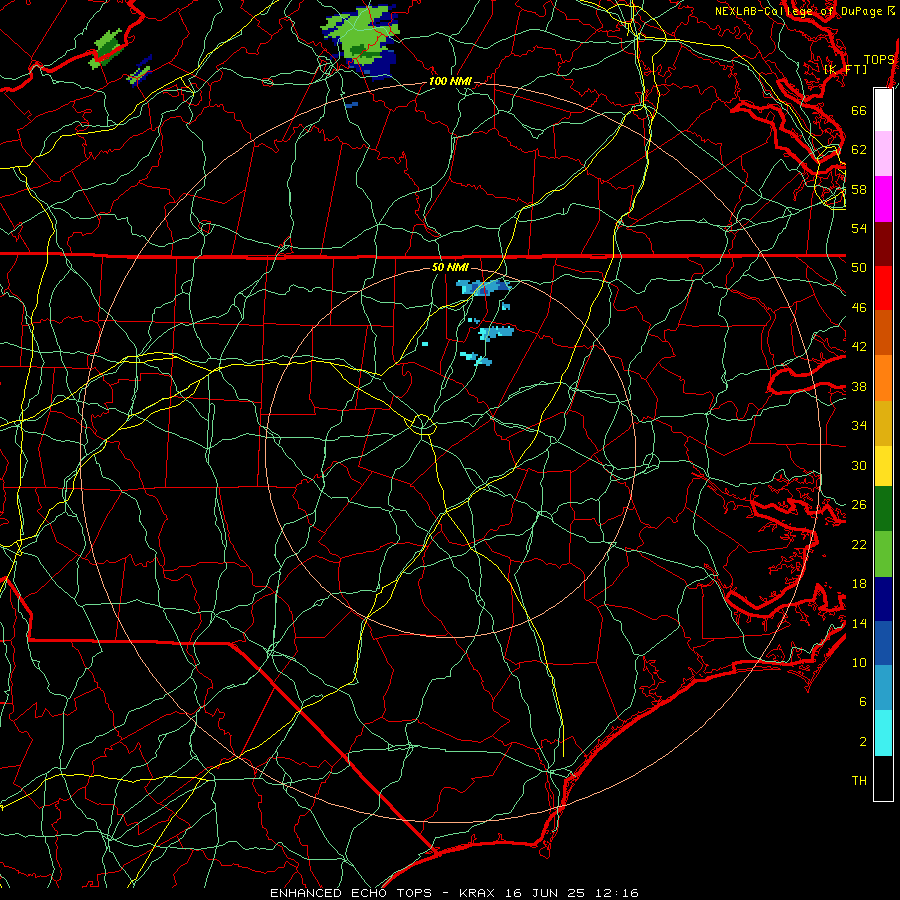
Task: Click the legend value '30'
Action: [859, 465]
